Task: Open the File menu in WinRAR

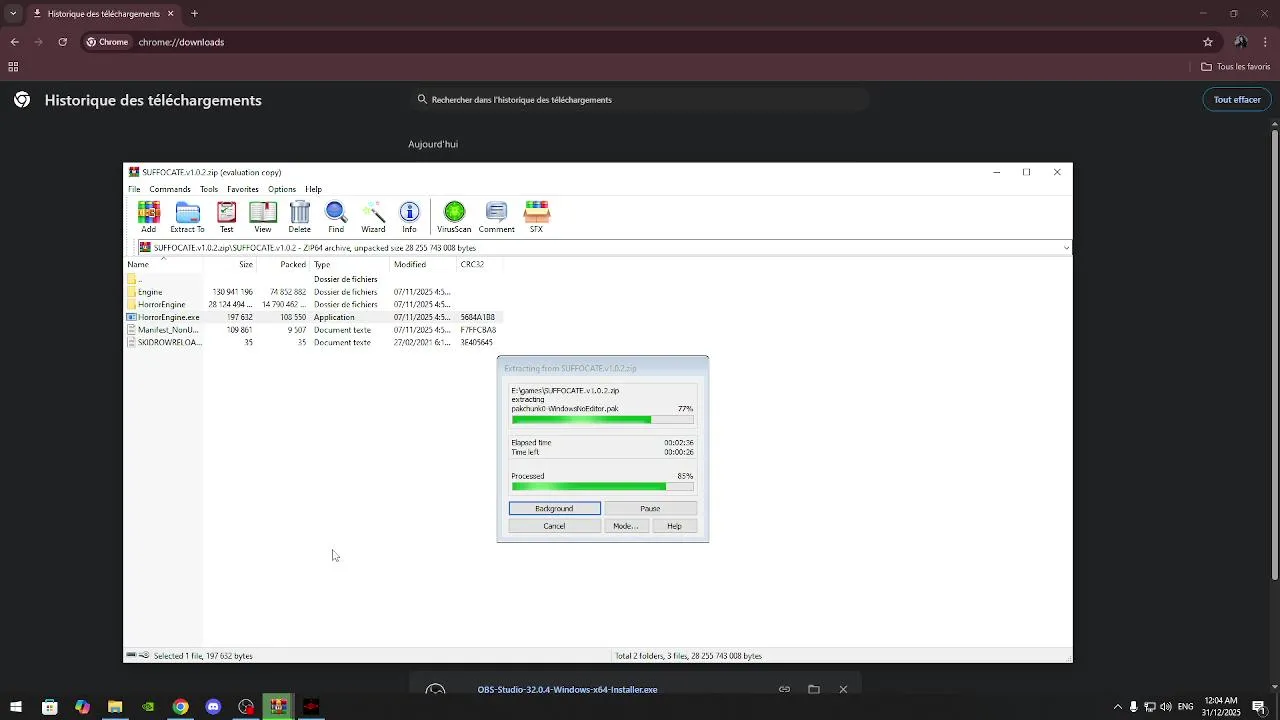Action: [134, 189]
